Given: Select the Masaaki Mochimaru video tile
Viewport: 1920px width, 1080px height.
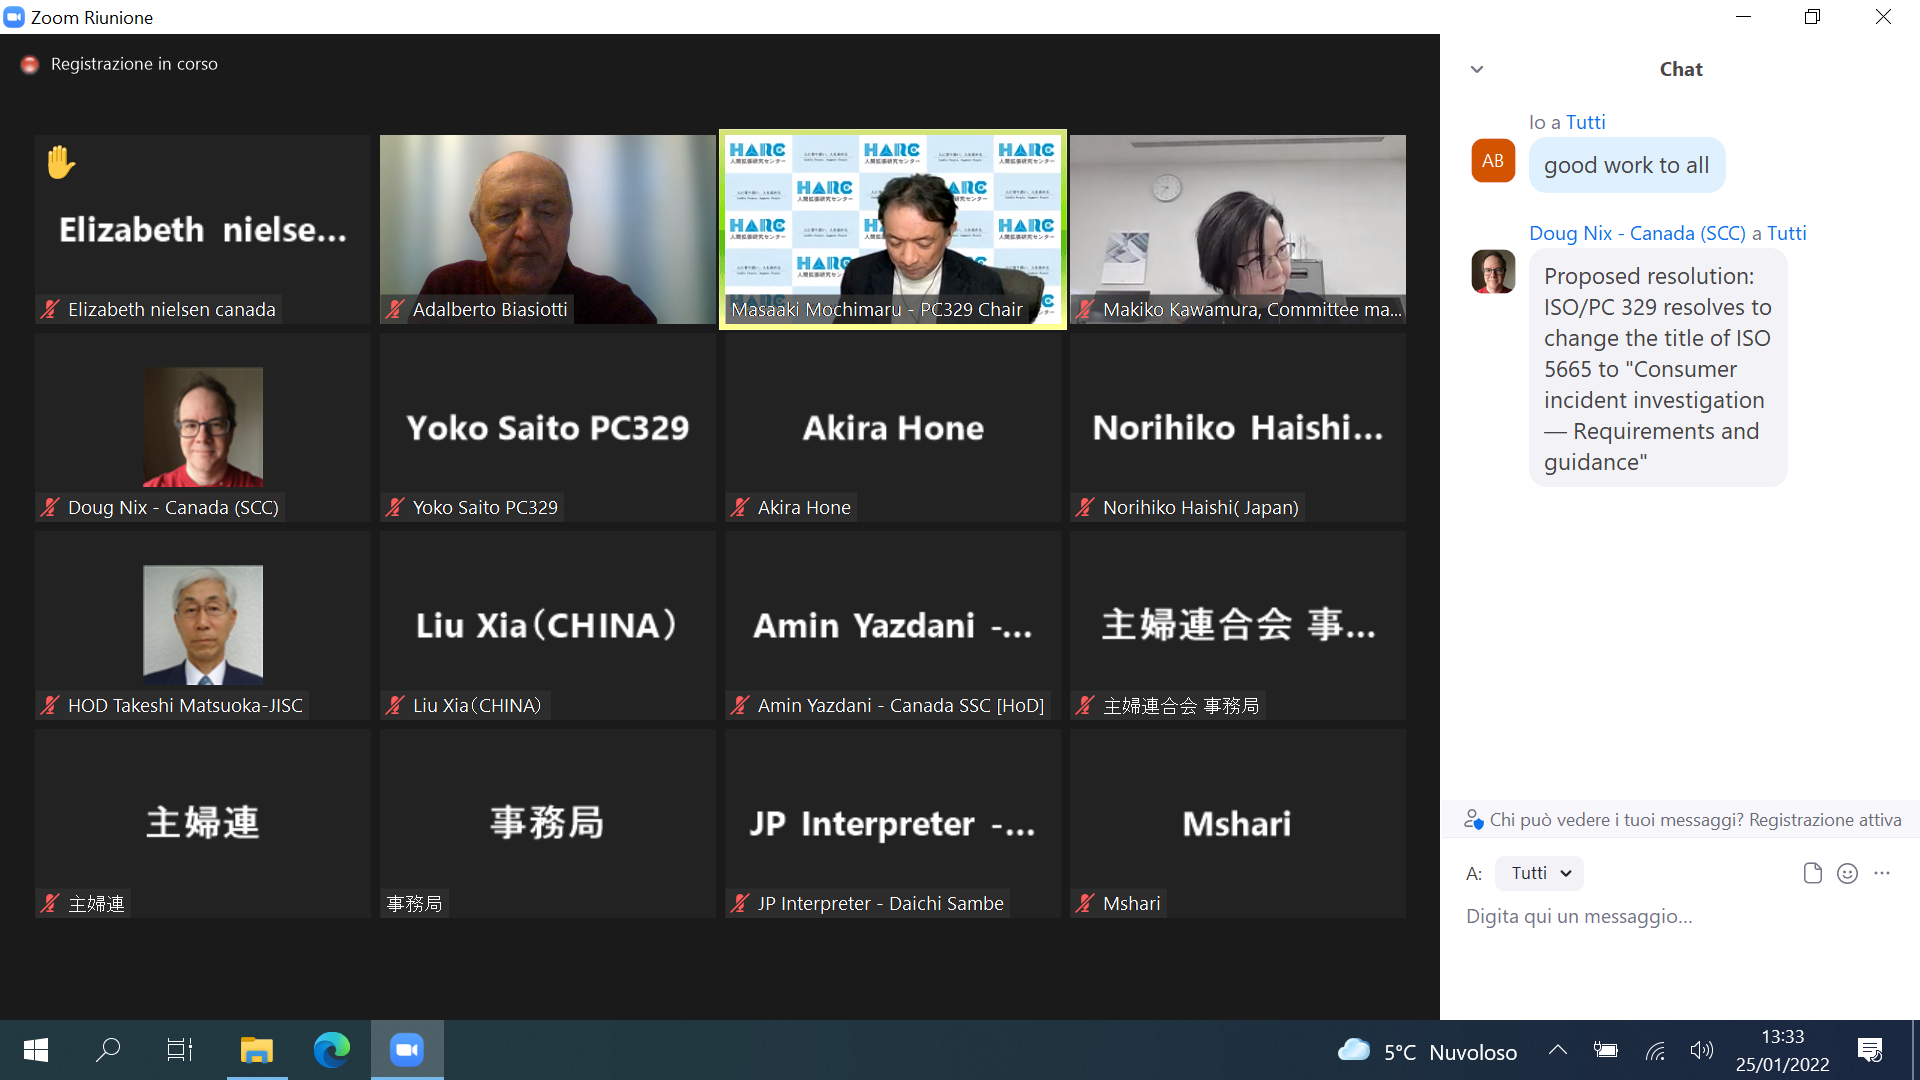Looking at the screenshot, I should [x=893, y=230].
